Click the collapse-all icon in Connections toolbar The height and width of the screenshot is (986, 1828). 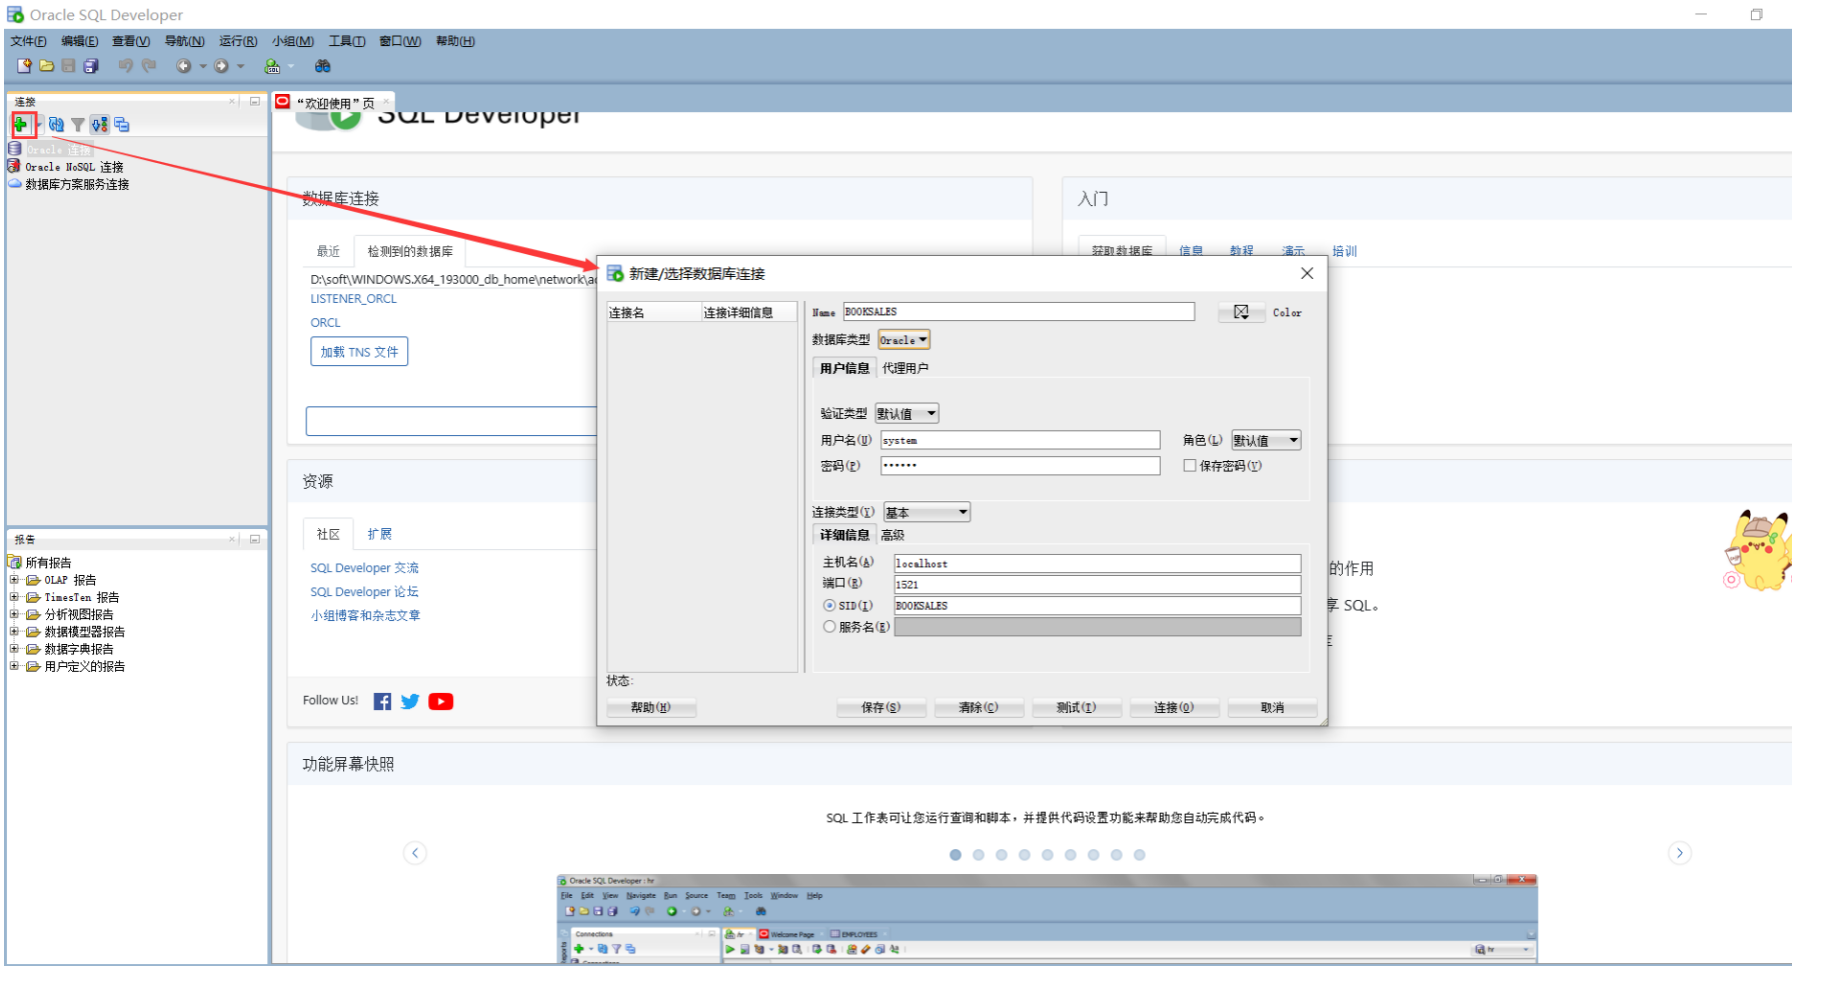(x=122, y=125)
